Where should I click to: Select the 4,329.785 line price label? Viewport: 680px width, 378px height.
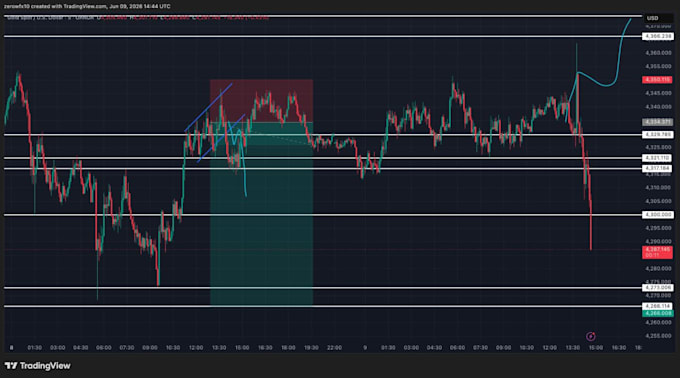point(657,135)
